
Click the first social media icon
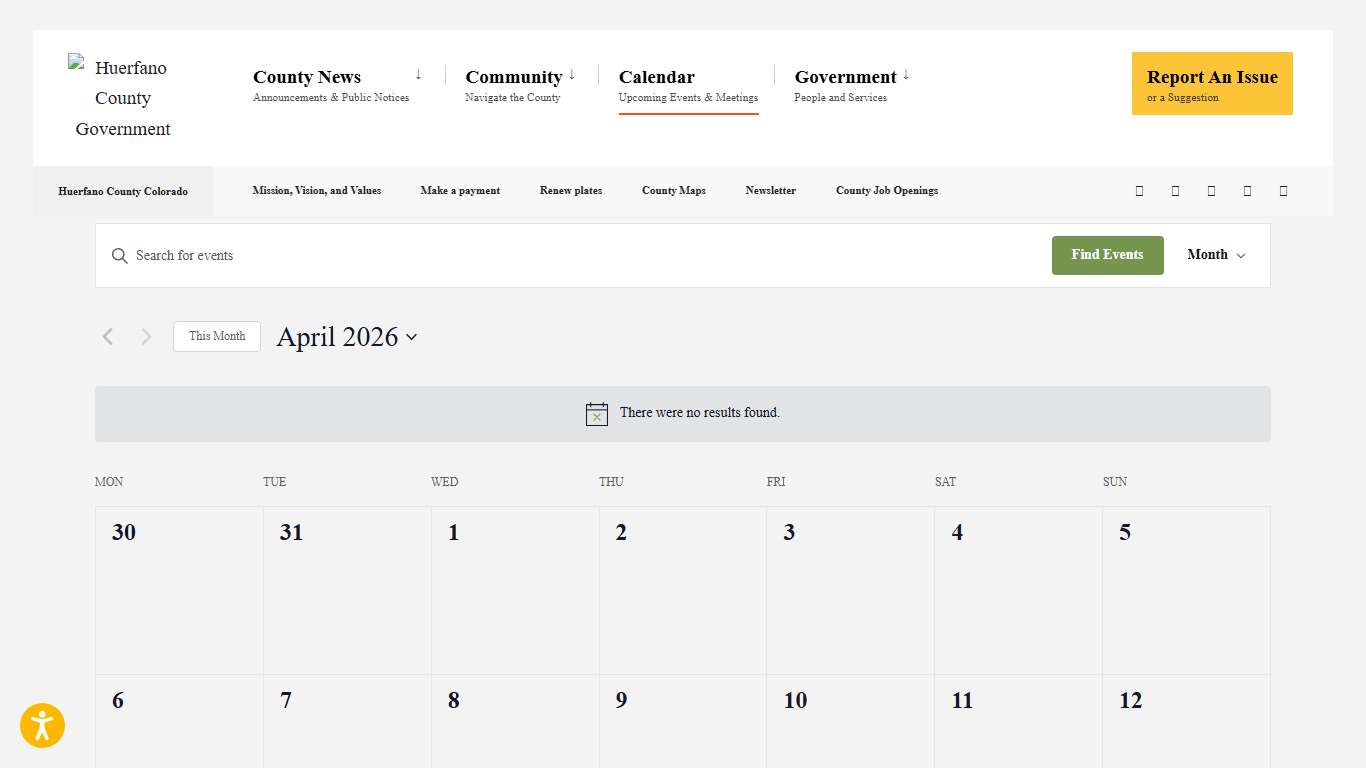pos(1139,191)
